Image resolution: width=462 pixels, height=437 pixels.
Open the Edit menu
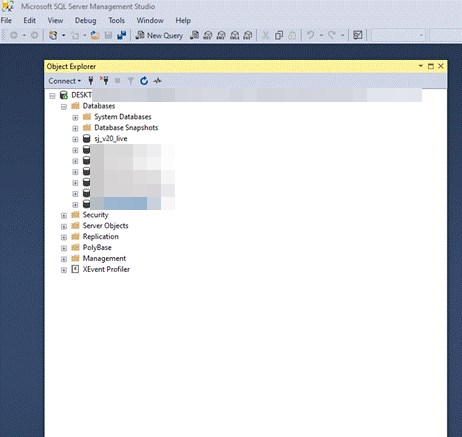29,20
